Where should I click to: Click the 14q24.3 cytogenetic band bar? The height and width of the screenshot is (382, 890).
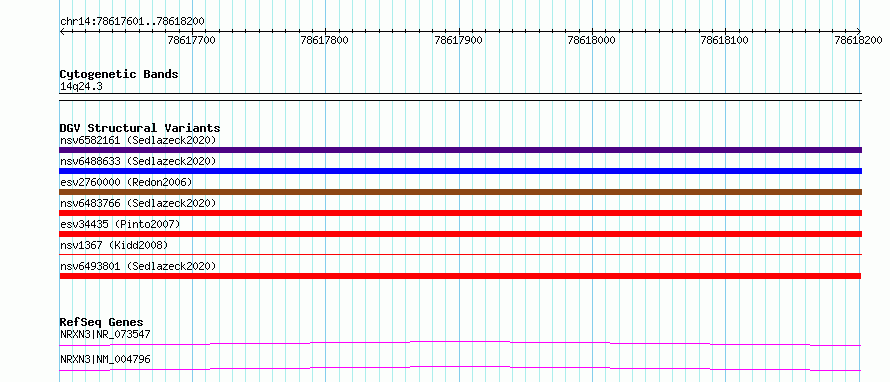click(x=460, y=96)
